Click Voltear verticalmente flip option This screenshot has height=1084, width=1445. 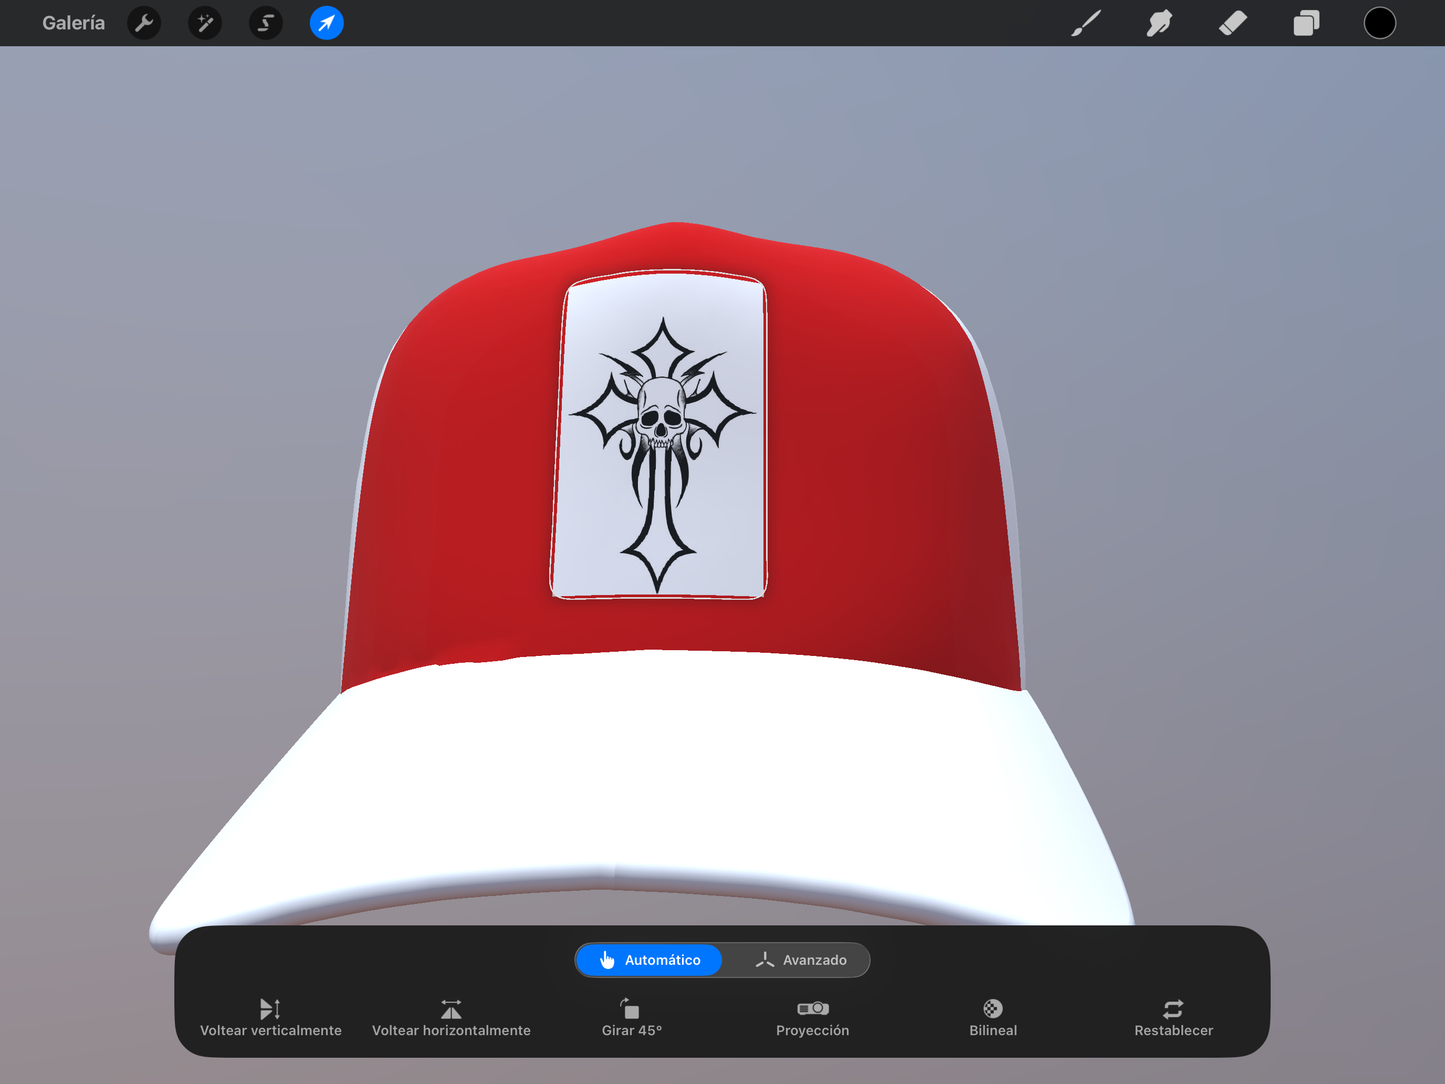271,1018
